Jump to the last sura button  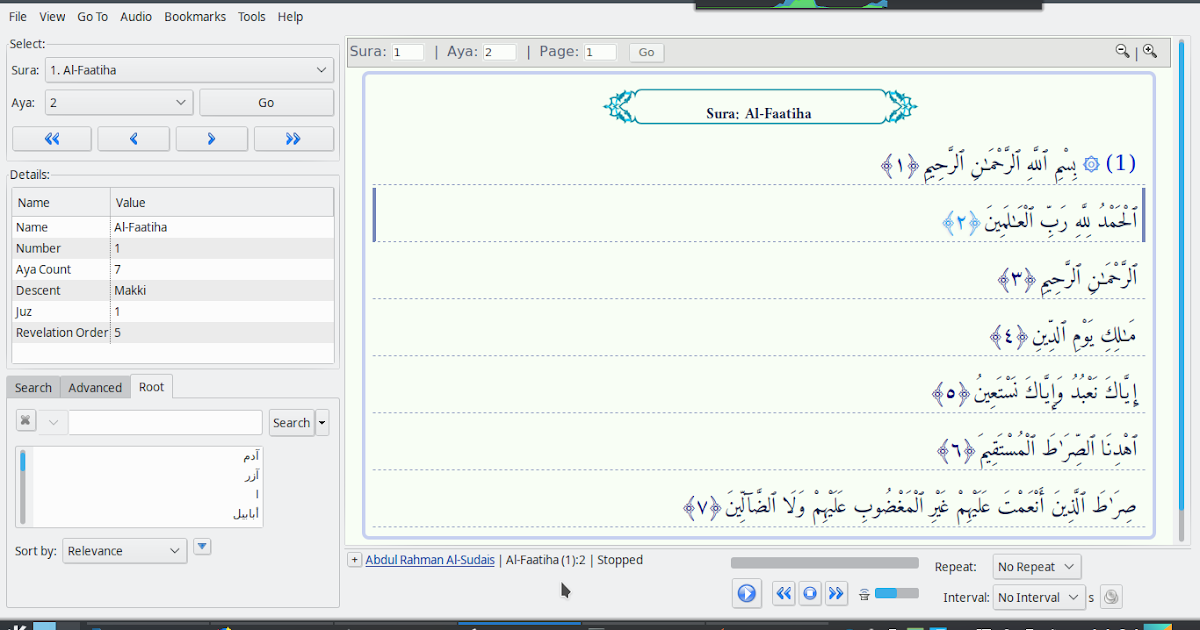293,139
